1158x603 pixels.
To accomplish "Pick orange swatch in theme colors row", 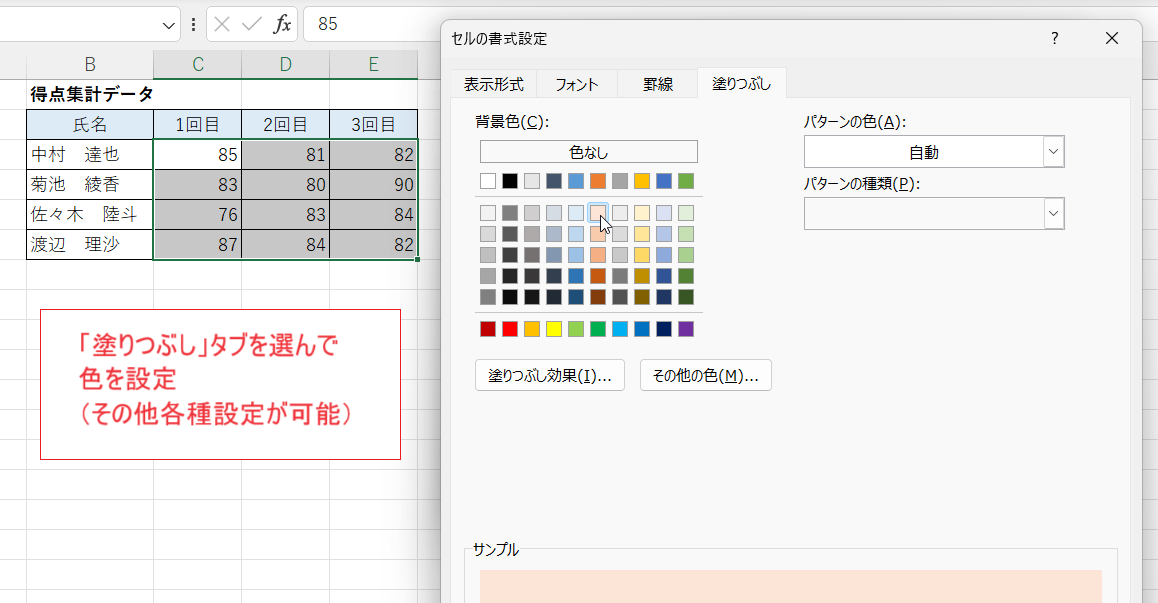I will 597,181.
